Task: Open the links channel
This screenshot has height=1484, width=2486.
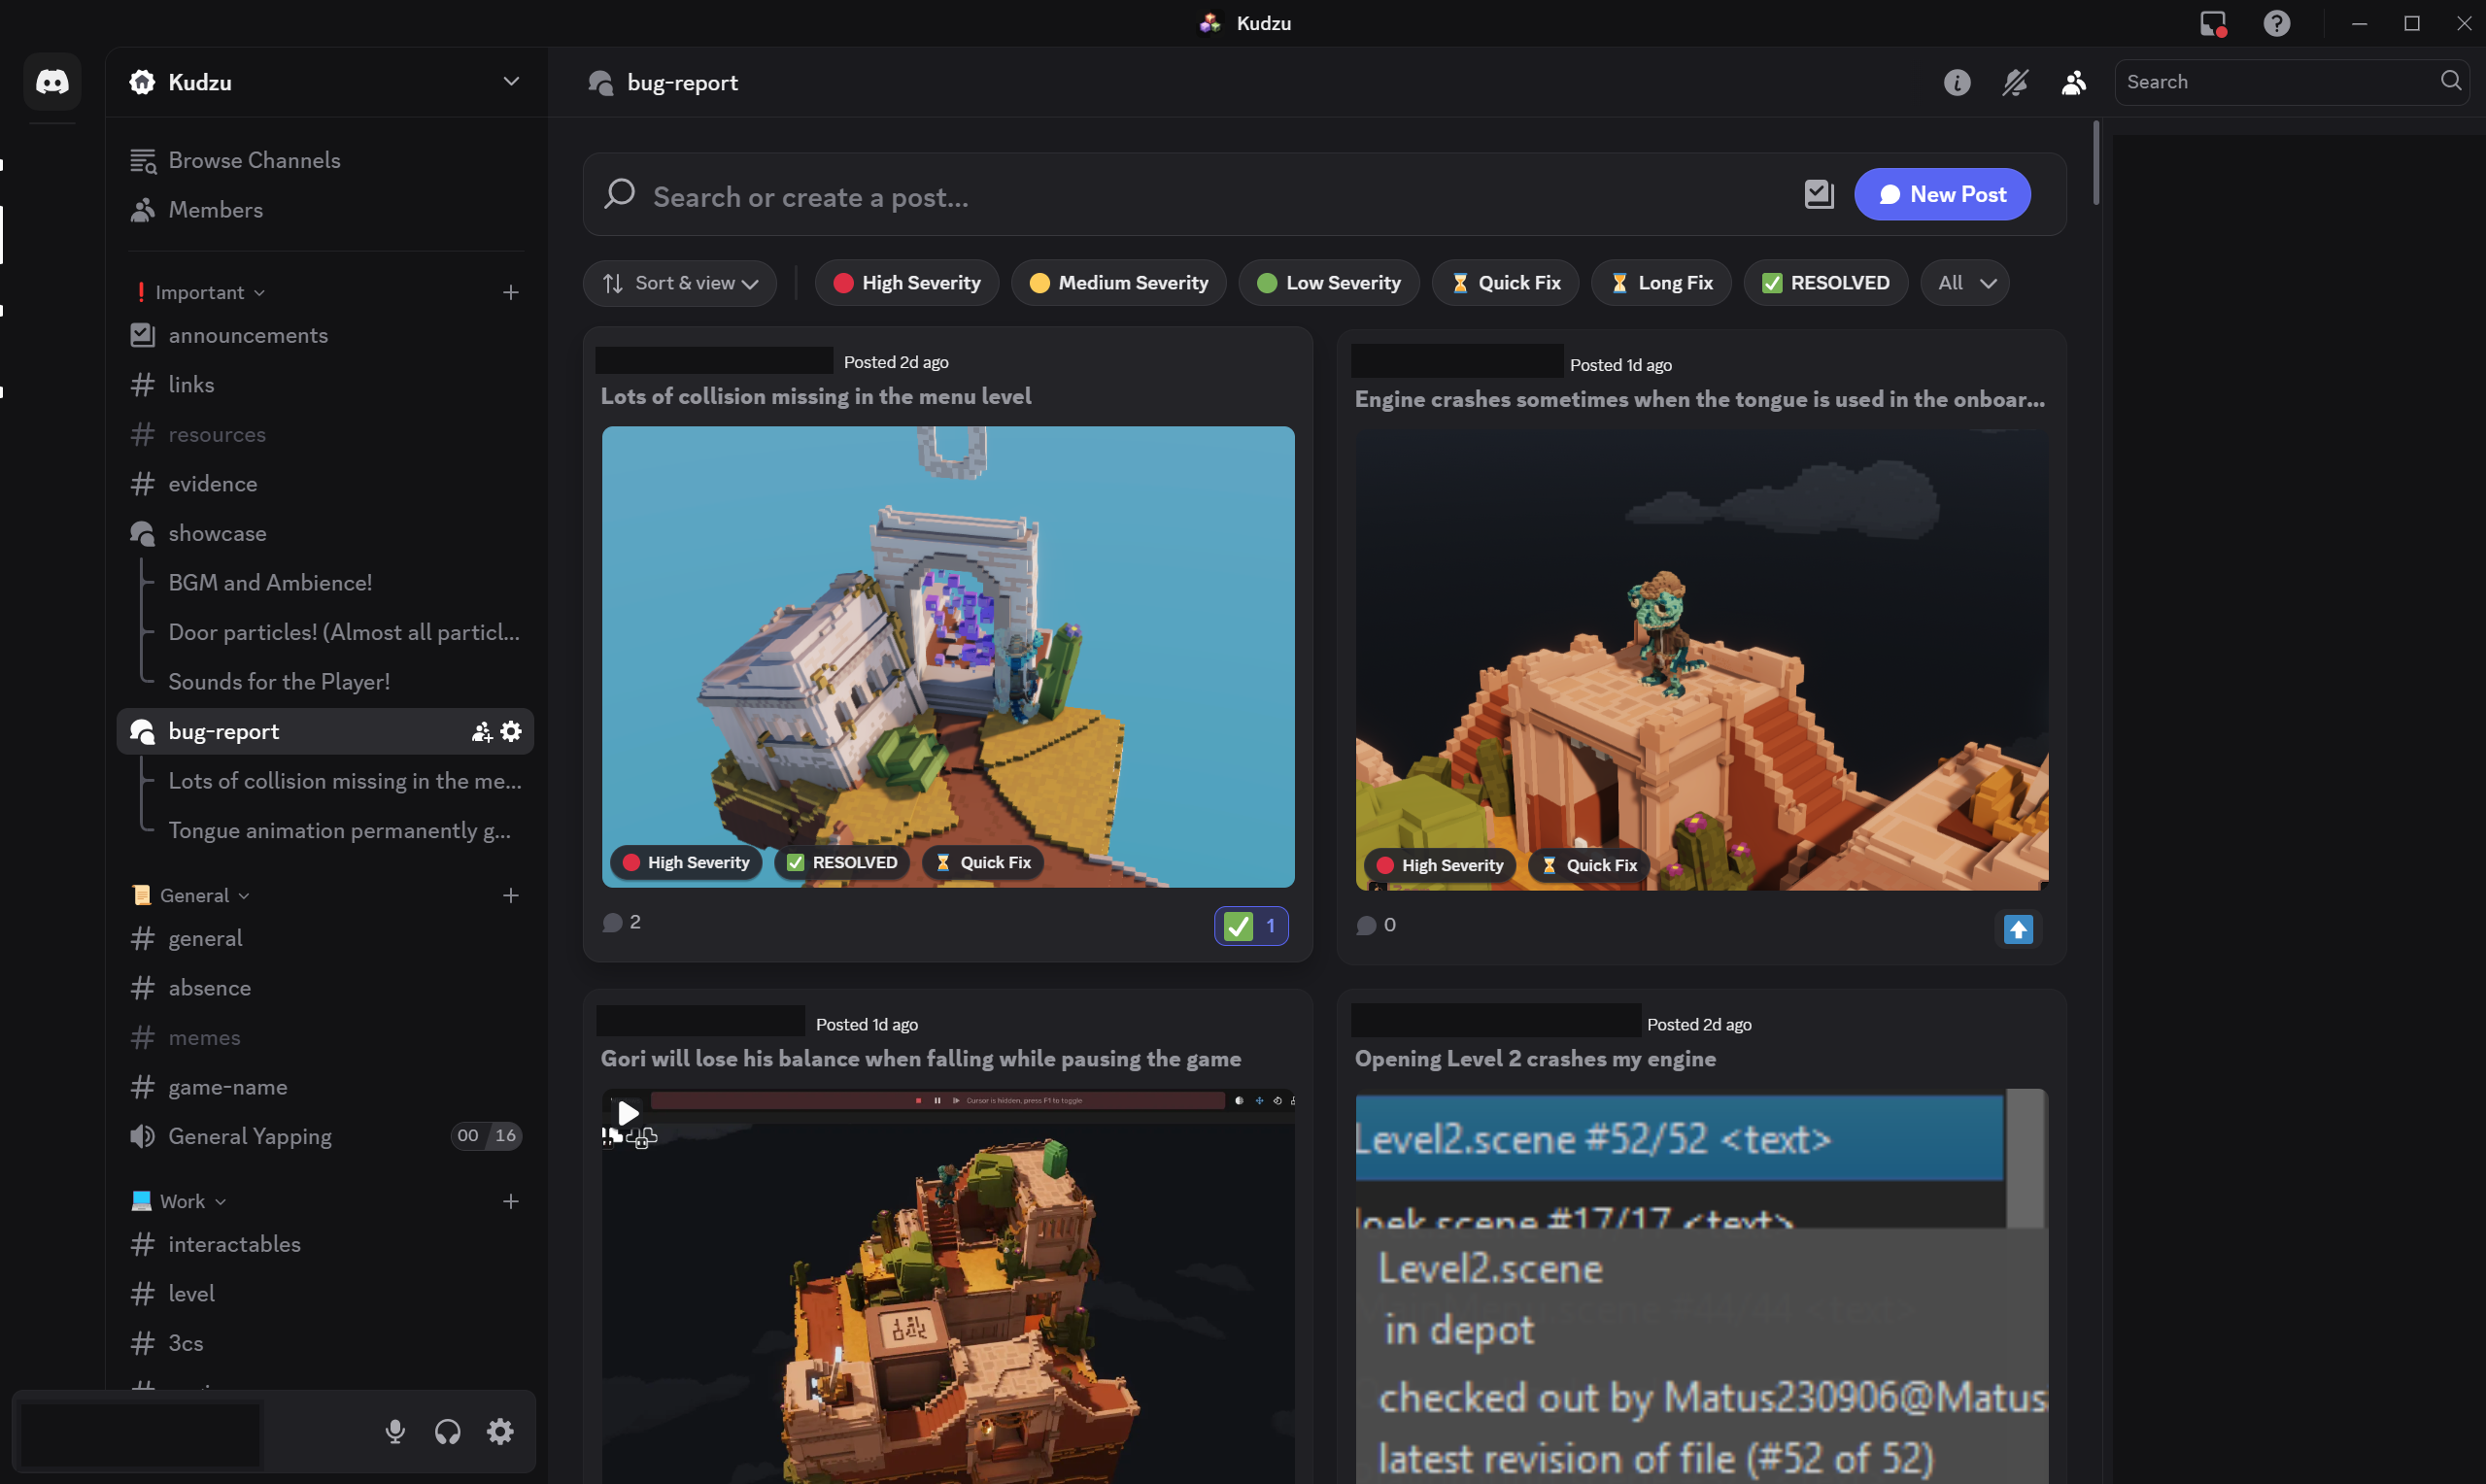Action: tap(325, 384)
